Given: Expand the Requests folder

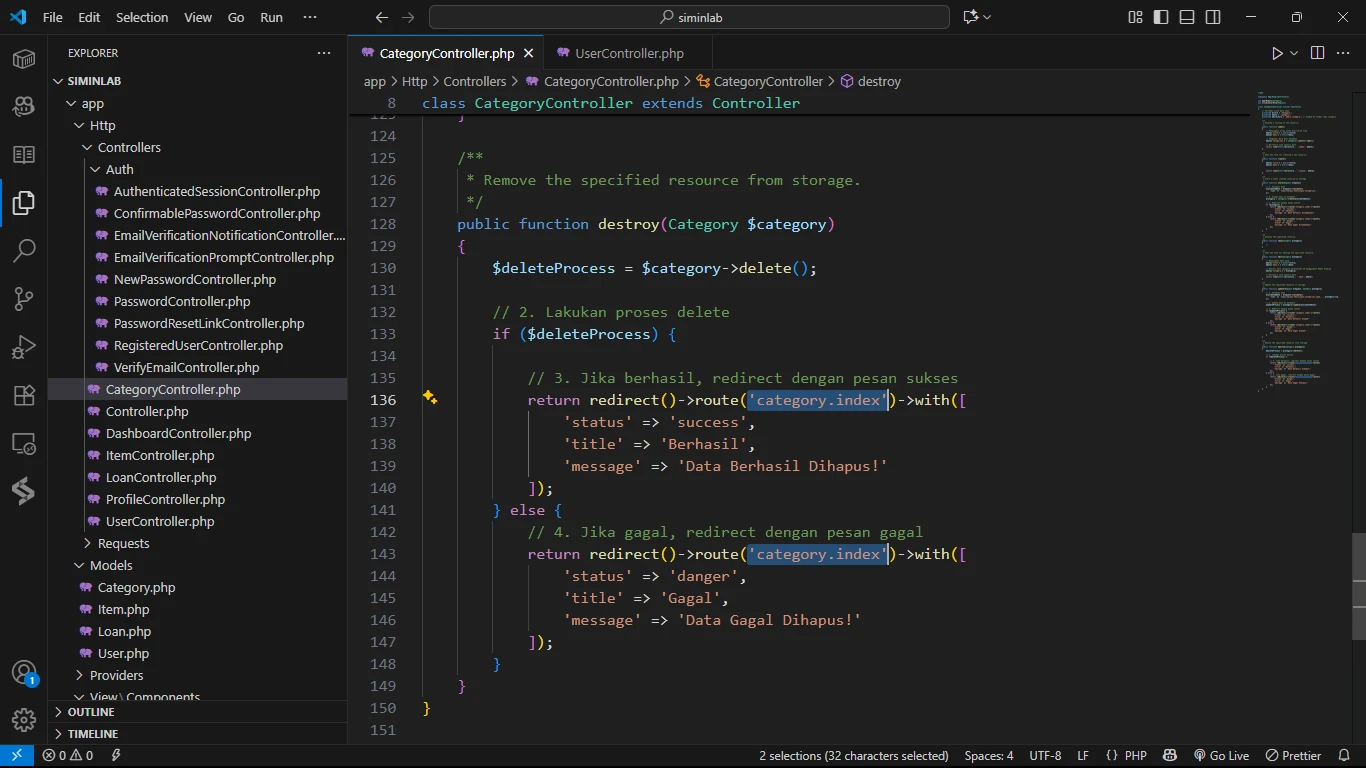Looking at the screenshot, I should pos(123,543).
